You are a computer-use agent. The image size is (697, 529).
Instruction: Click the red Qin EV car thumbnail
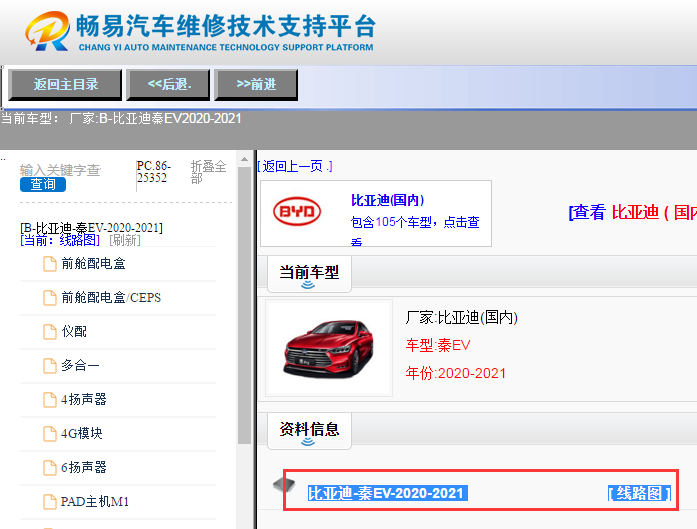pyautogui.click(x=329, y=348)
